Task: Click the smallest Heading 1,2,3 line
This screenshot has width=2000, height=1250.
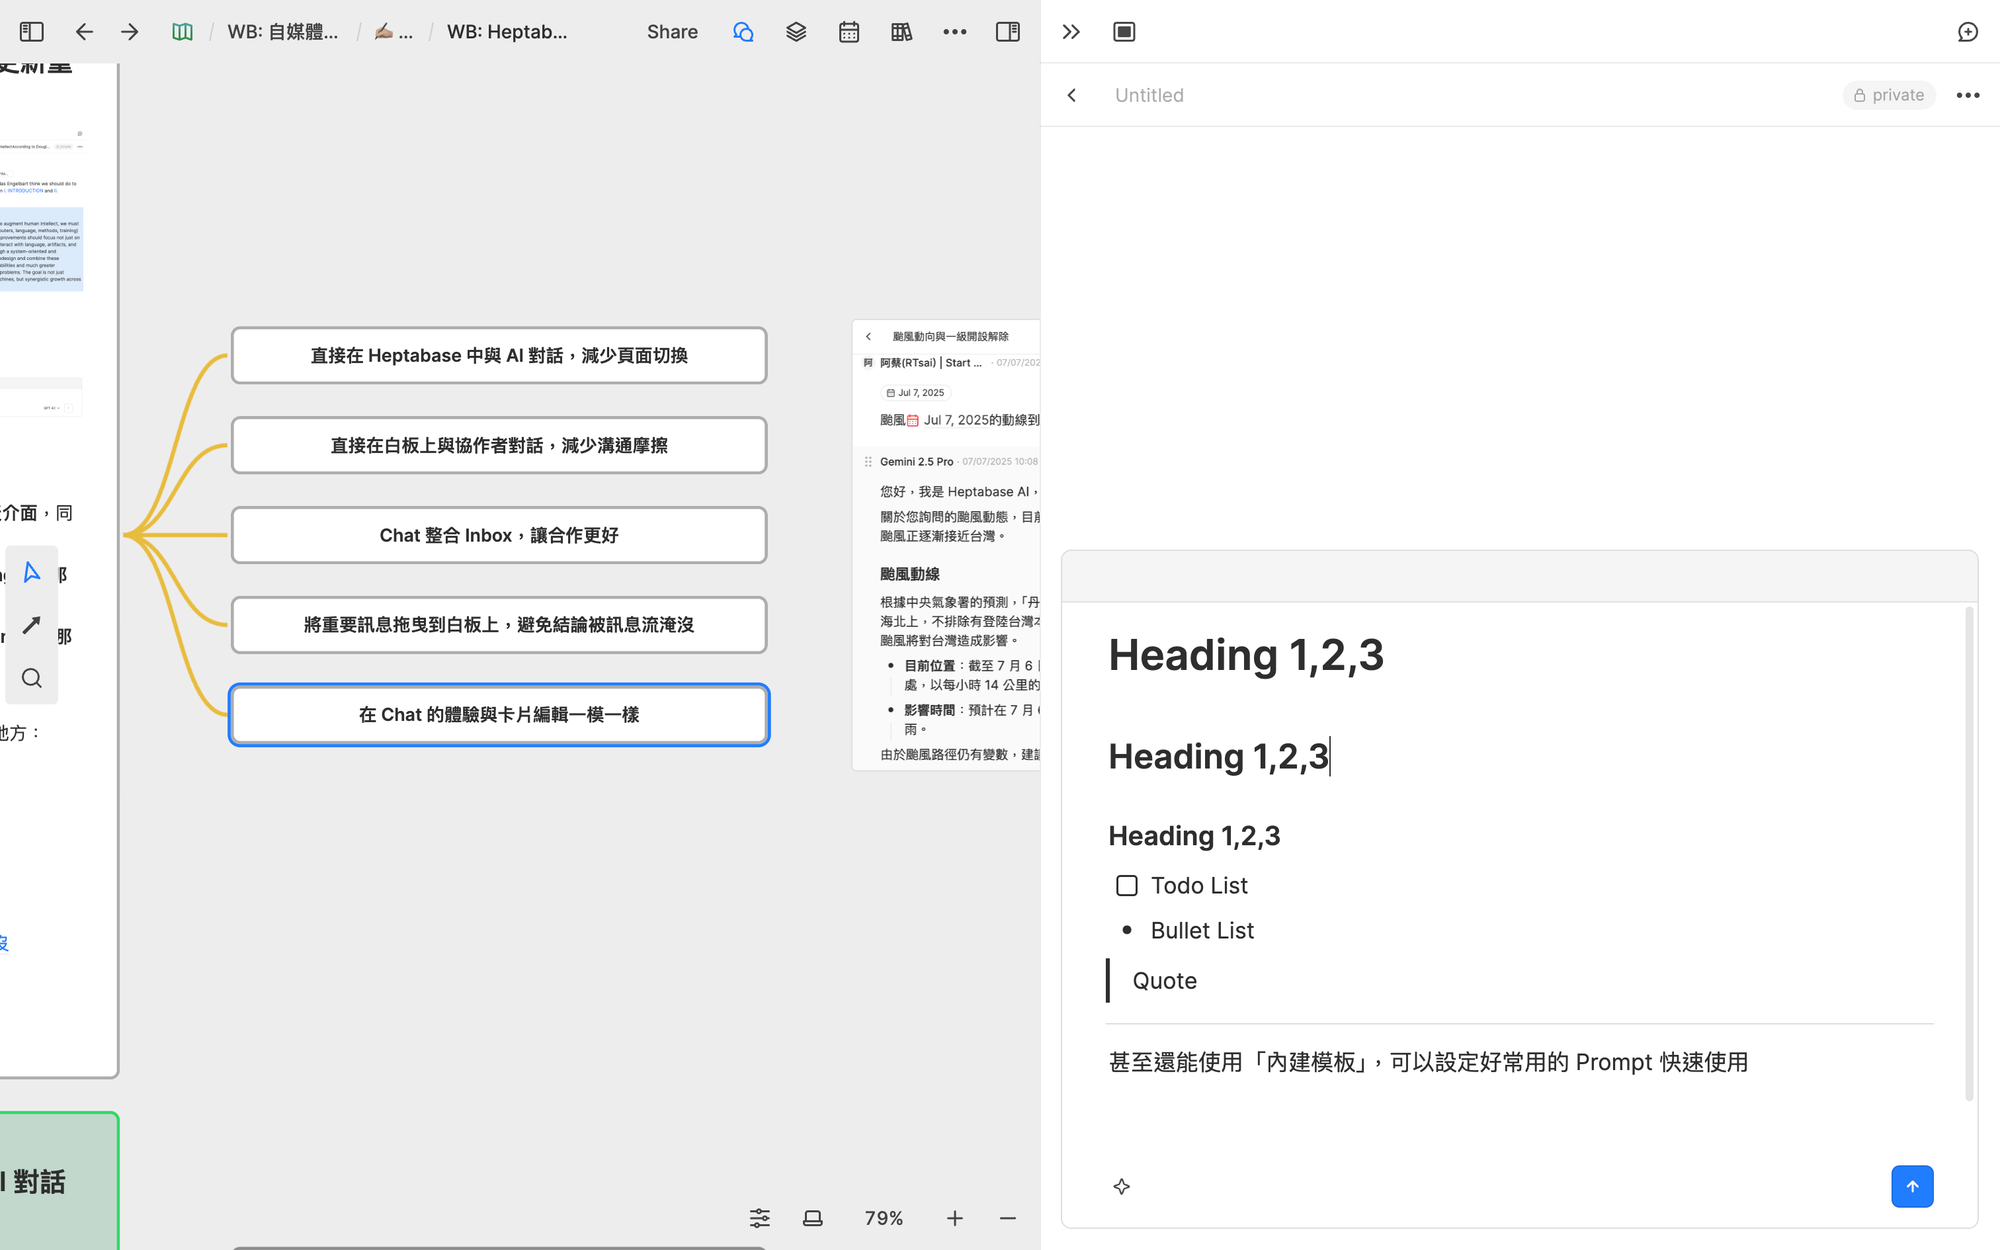Action: (x=1194, y=836)
